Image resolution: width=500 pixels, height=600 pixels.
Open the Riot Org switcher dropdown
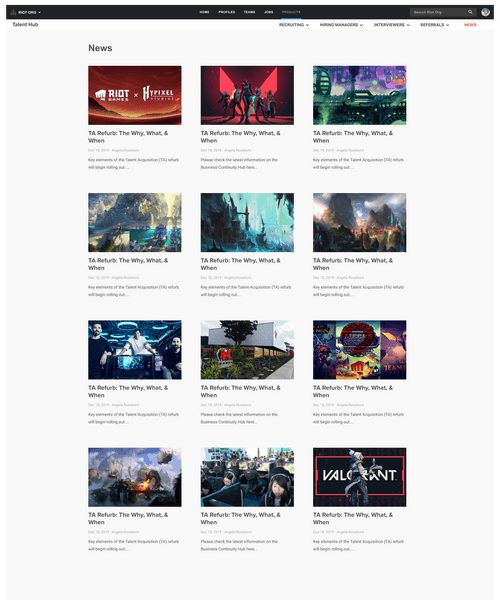click(29, 12)
